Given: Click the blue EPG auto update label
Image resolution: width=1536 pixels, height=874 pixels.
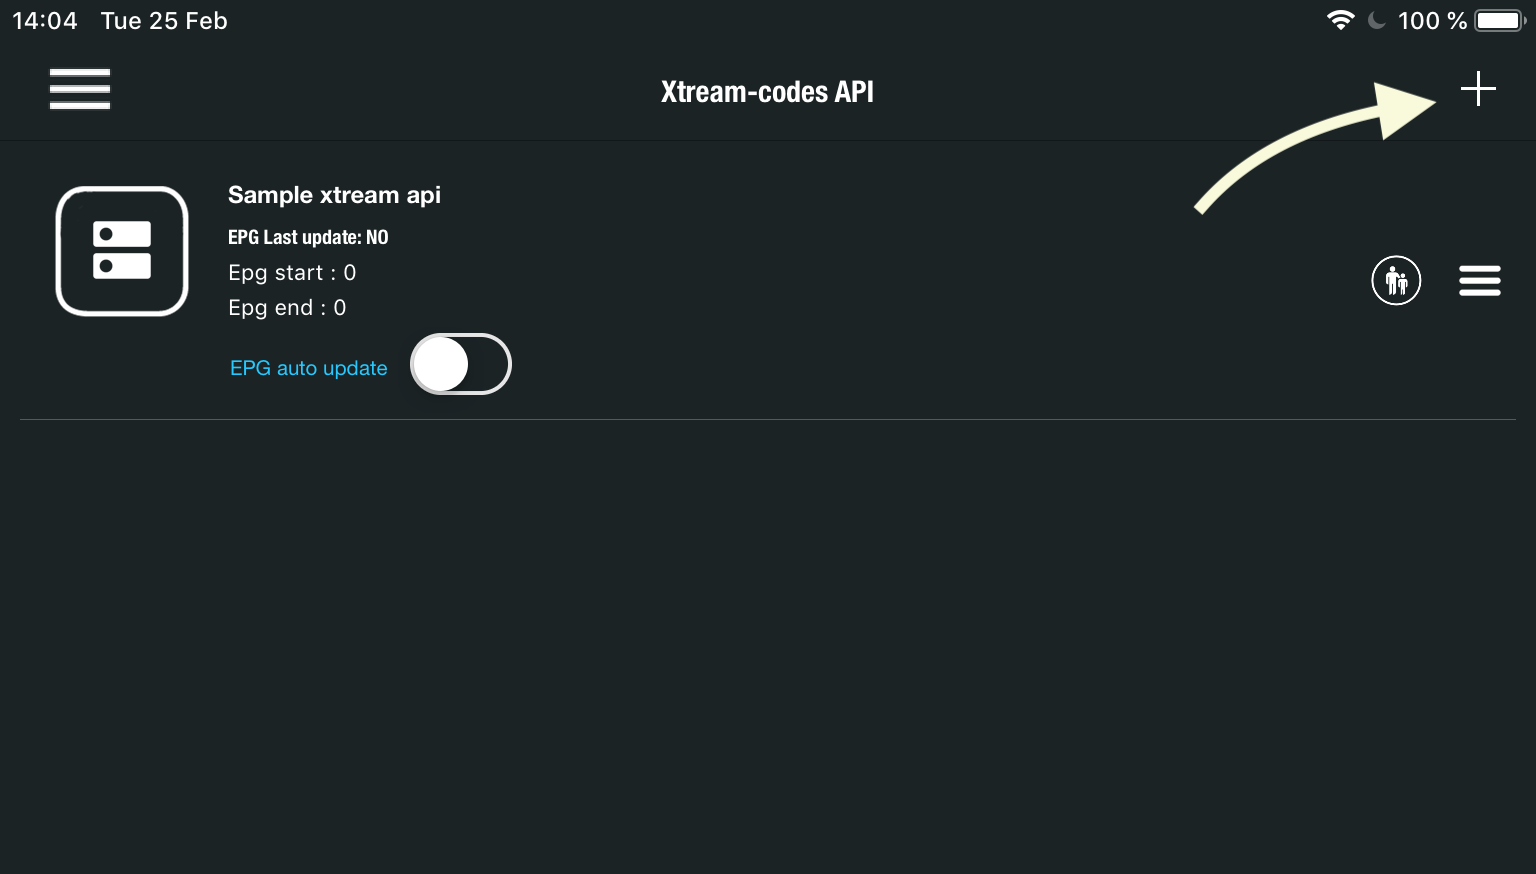Looking at the screenshot, I should tap(308, 368).
